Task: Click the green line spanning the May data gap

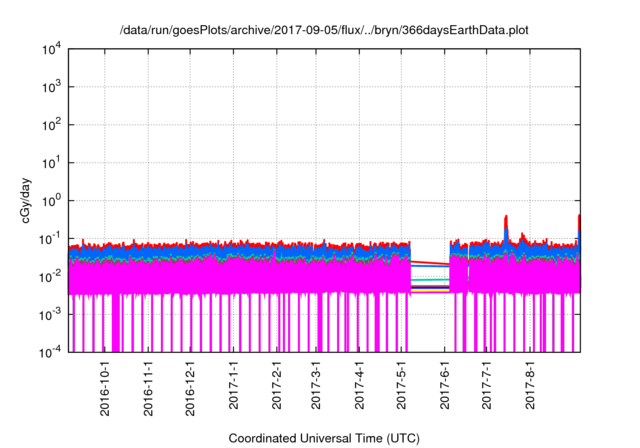Action: [430, 279]
